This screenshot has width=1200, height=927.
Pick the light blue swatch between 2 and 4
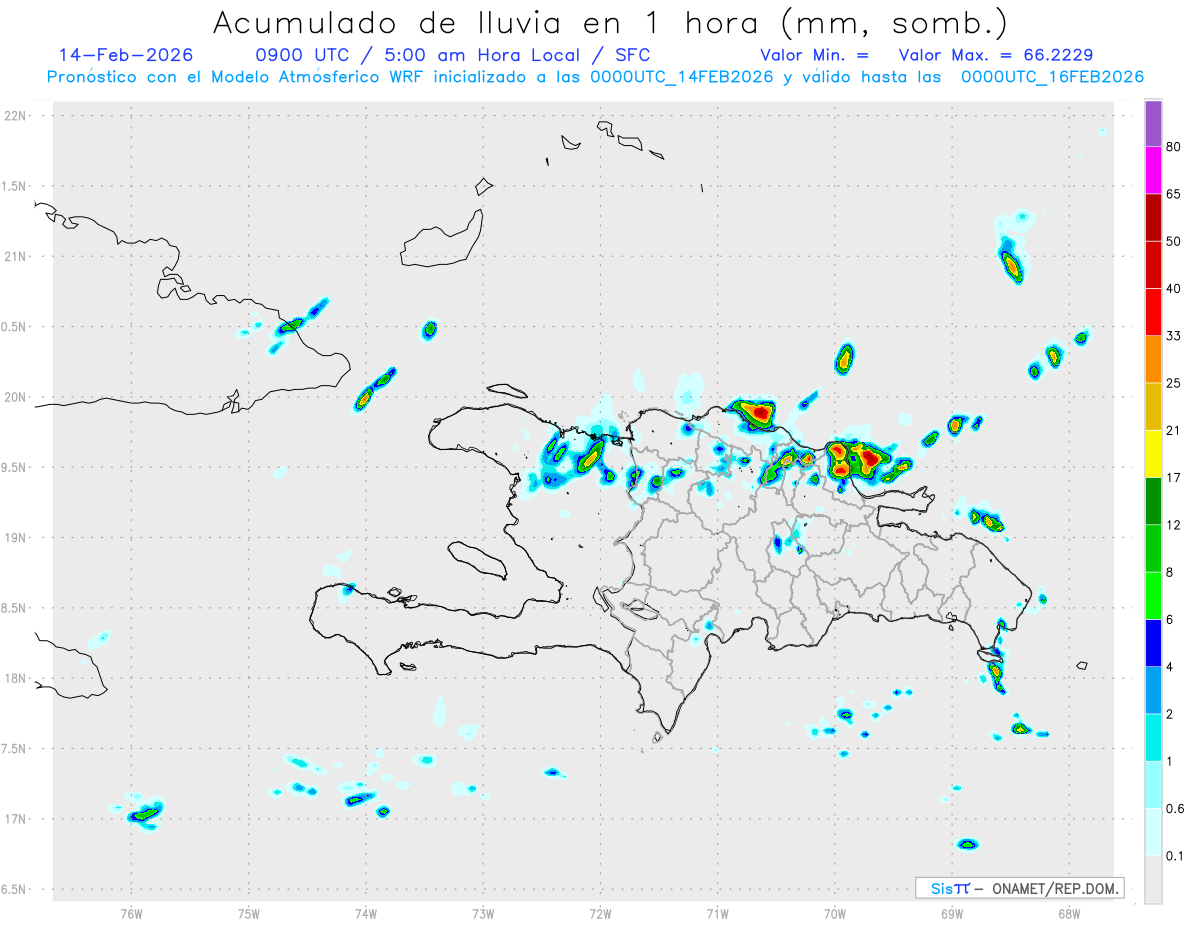(x=1153, y=690)
